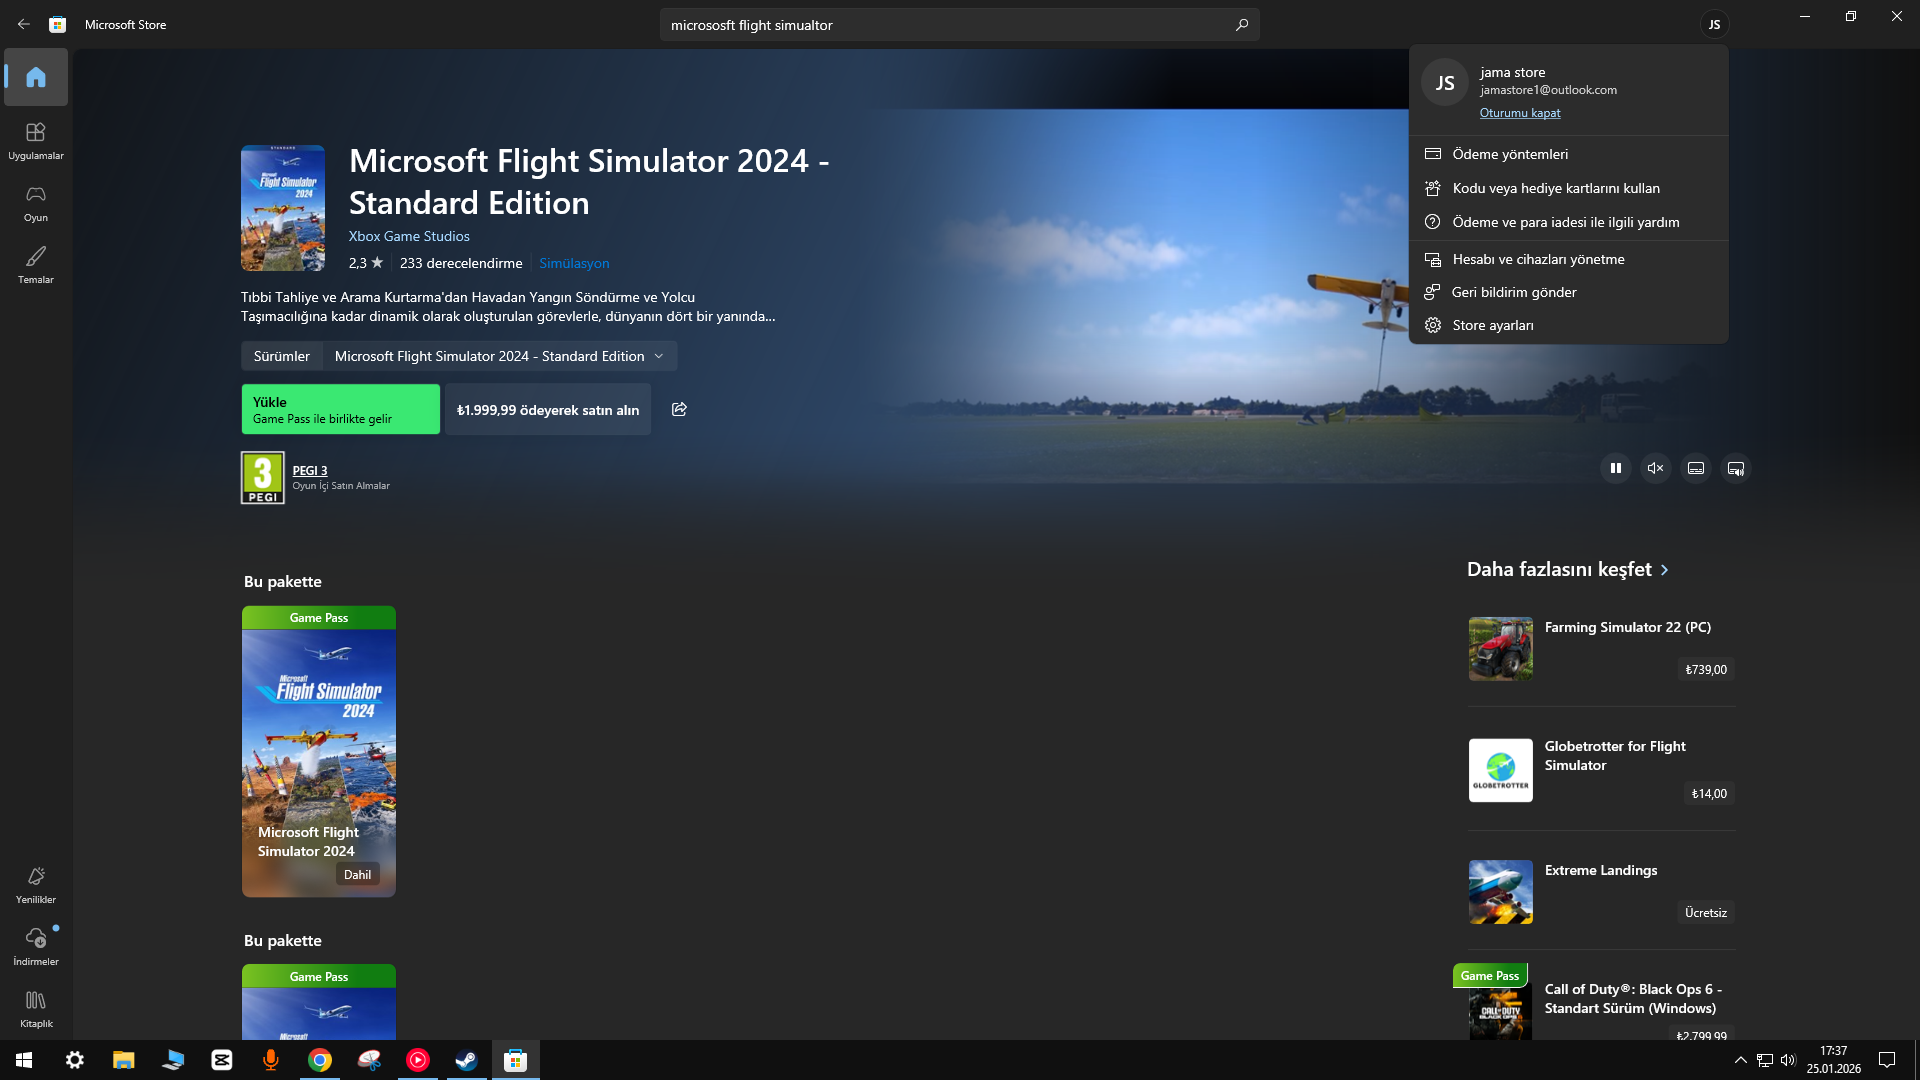Toggle trailer subtitles
Image resolution: width=1920 pixels, height=1080 pixels.
tap(1696, 468)
